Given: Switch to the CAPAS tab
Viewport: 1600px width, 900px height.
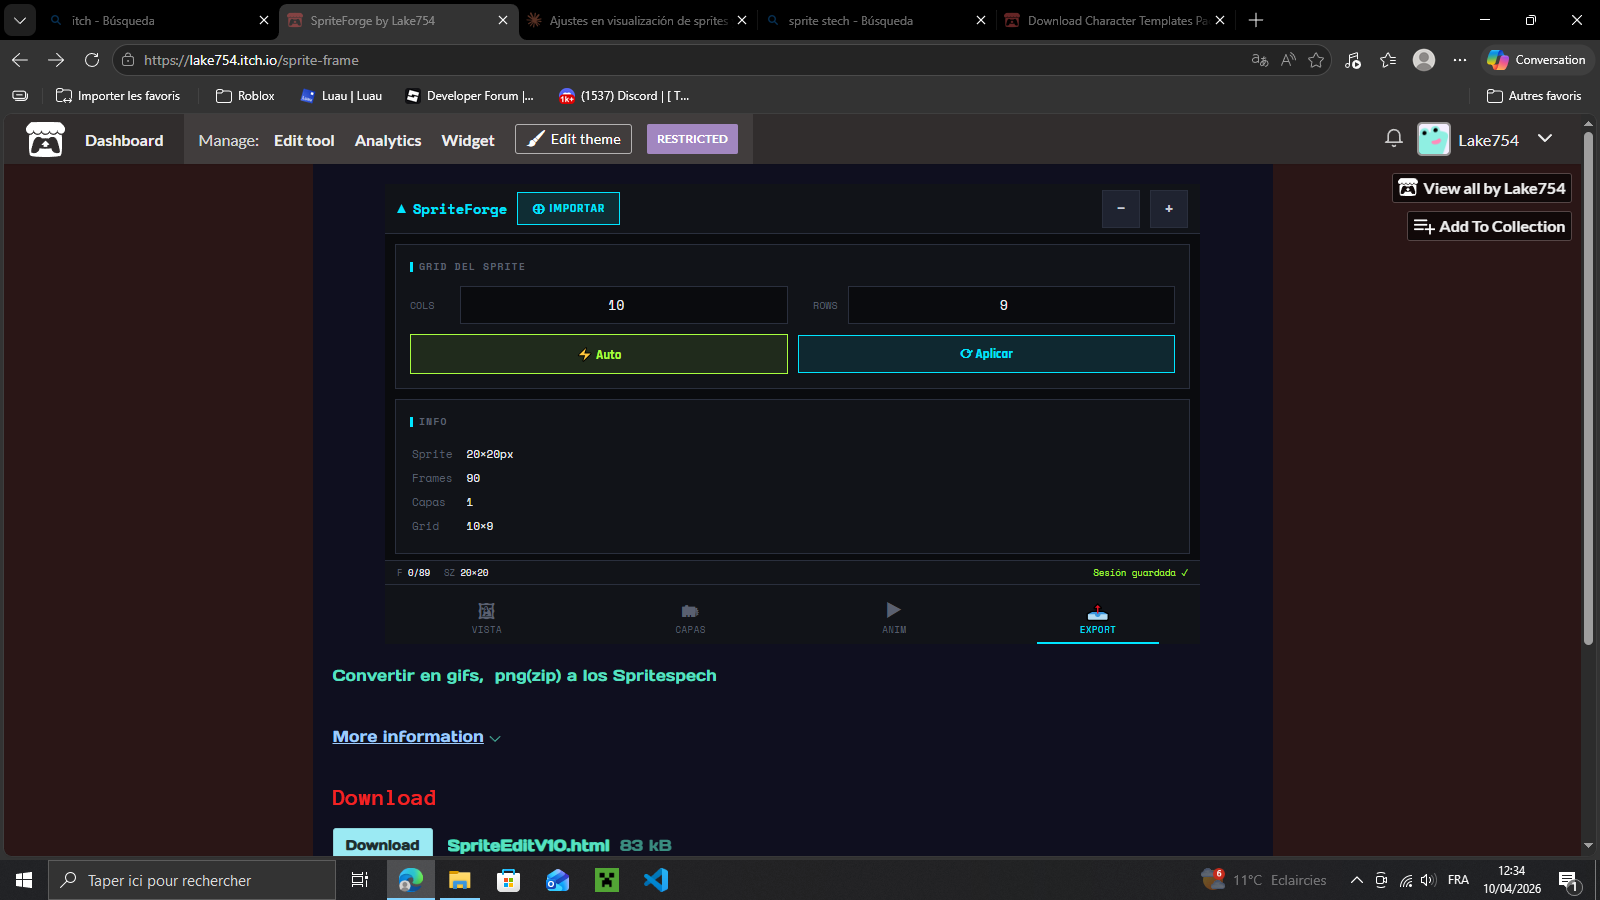Looking at the screenshot, I should [690, 618].
